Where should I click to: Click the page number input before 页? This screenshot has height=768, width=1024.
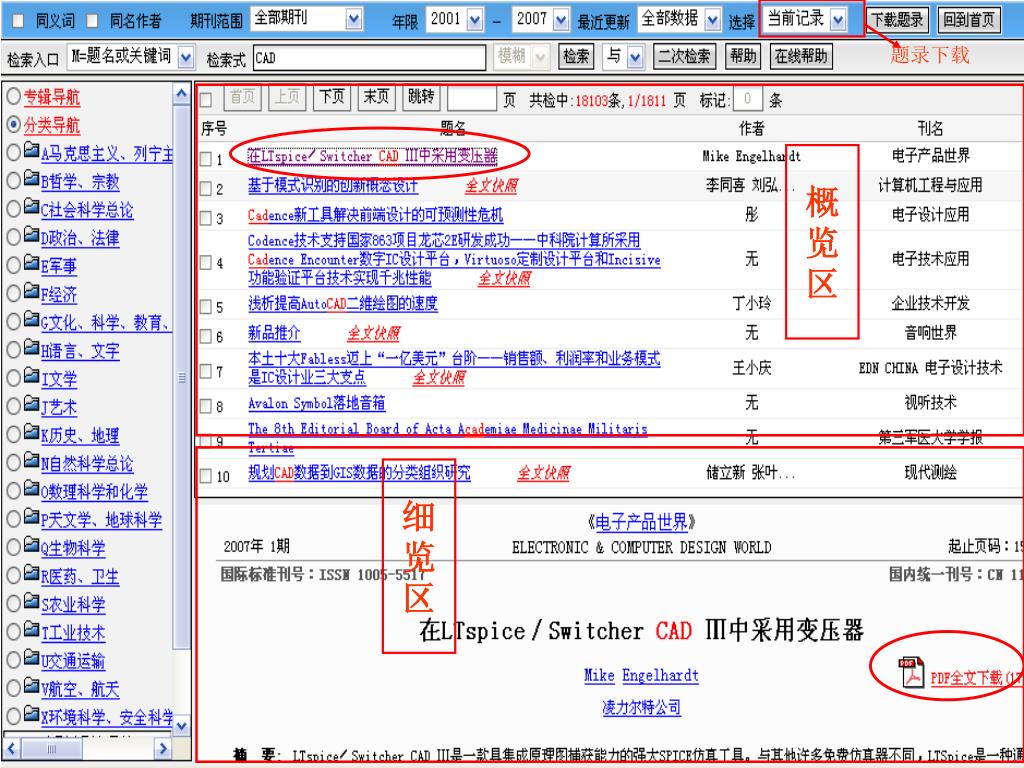coord(472,99)
